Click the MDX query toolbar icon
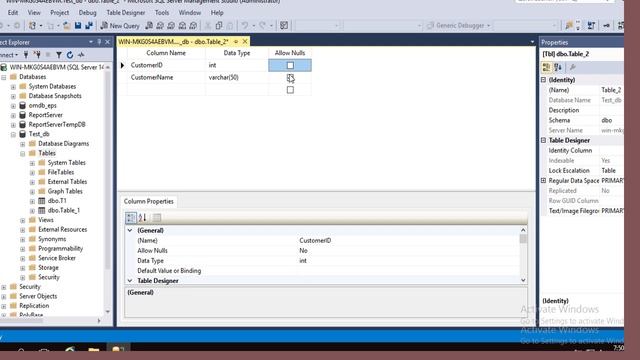 click(x=160, y=26)
